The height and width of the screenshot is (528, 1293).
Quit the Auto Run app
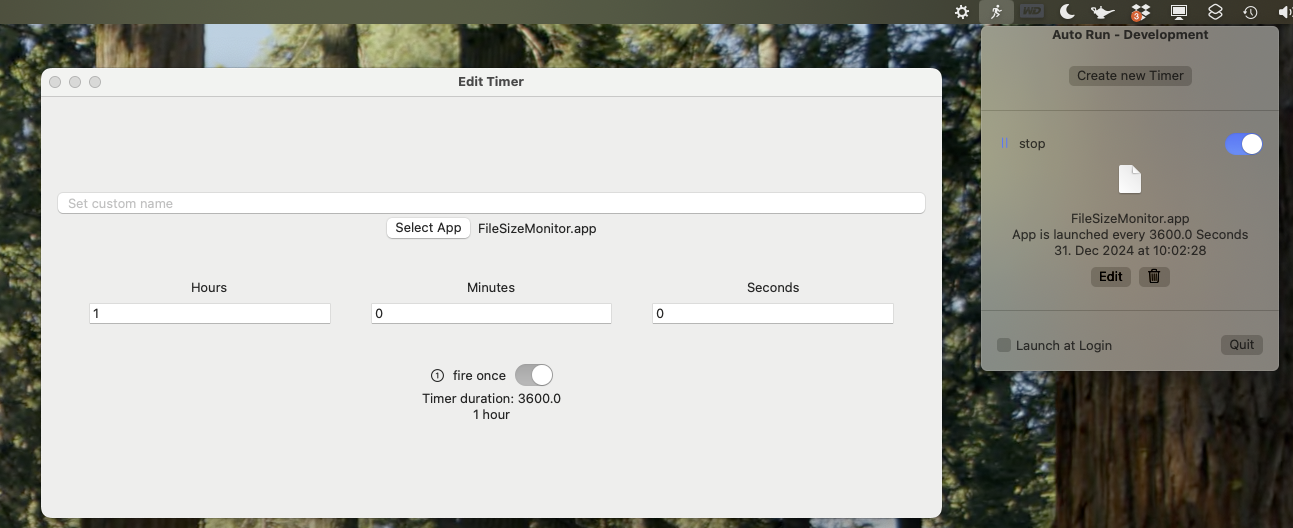1242,344
